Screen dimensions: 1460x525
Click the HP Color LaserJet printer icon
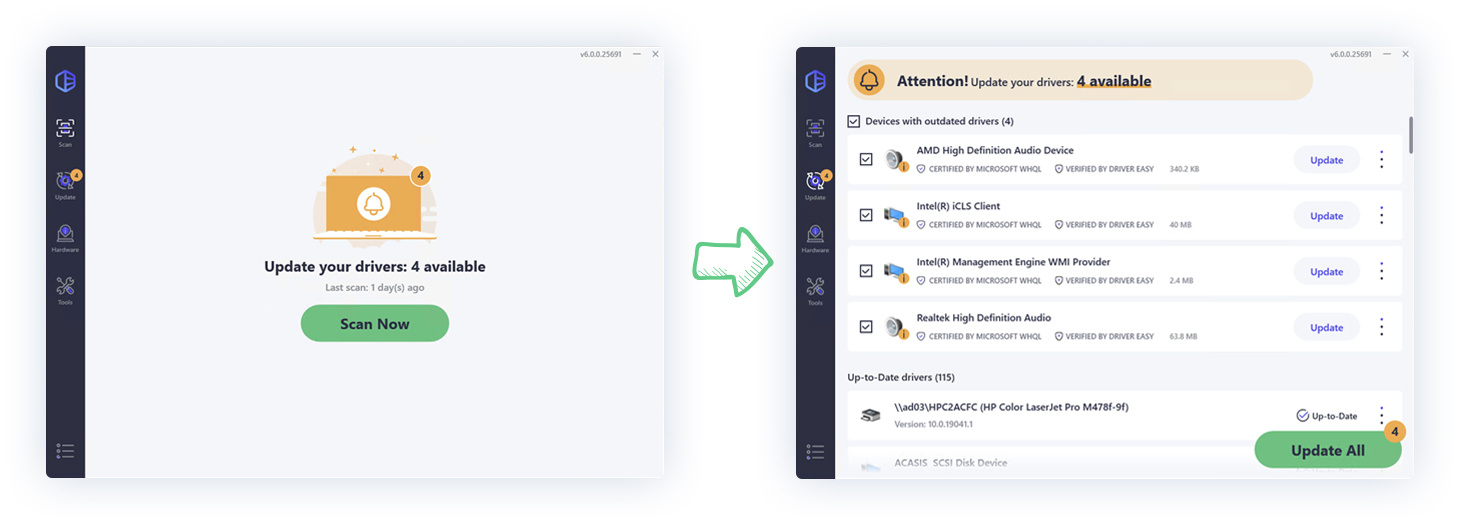point(871,415)
